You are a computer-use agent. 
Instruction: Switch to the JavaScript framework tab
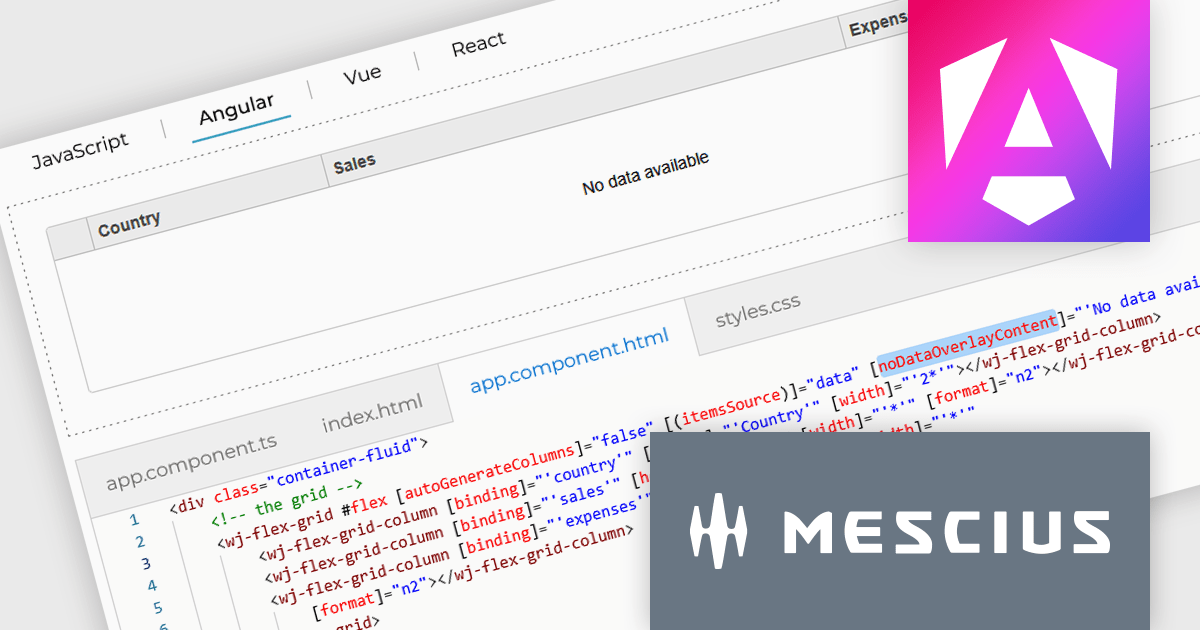(79, 152)
